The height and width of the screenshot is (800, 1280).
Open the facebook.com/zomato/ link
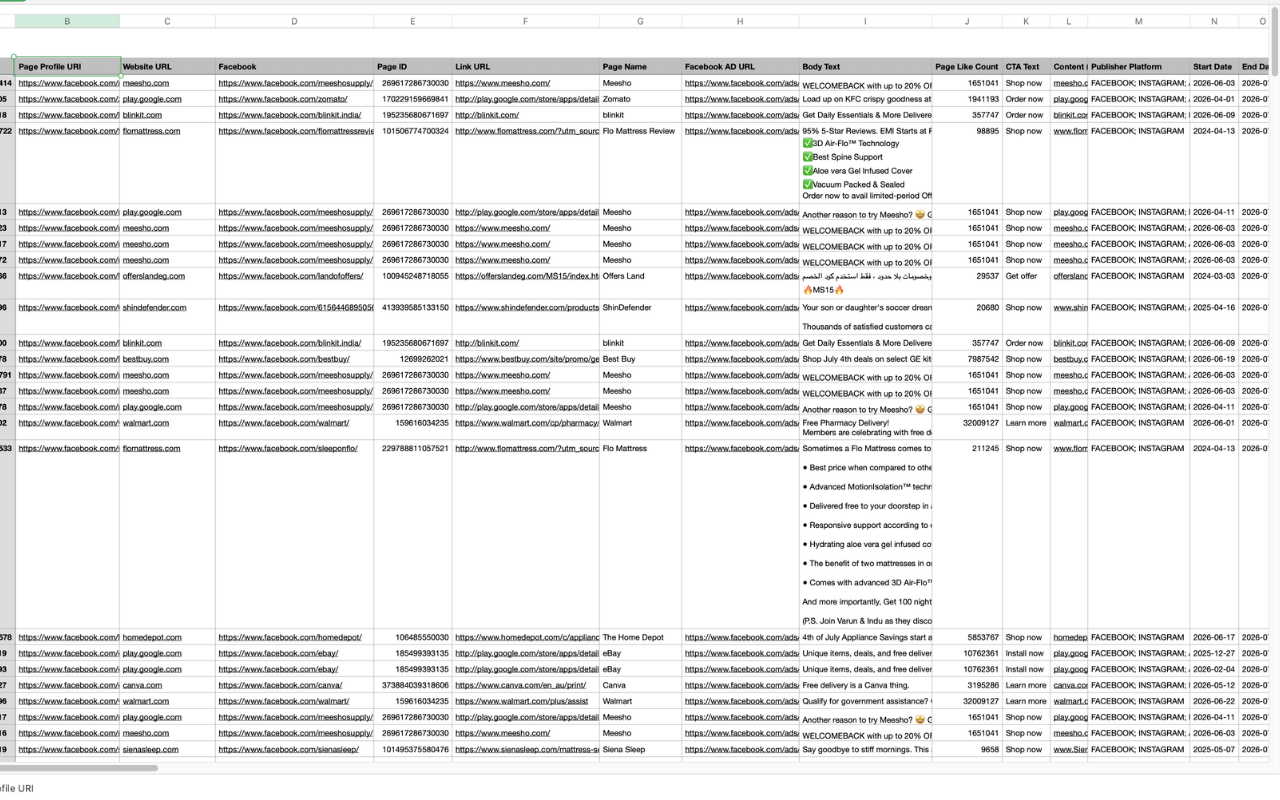(x=283, y=100)
